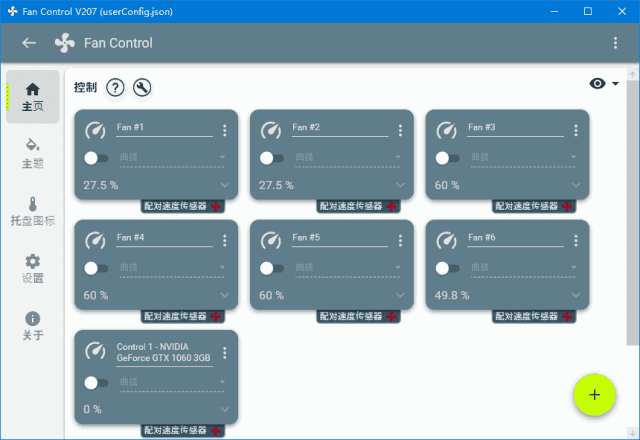Open Fan #2 card three-dot menu
This screenshot has width=640, height=440.
point(400,131)
